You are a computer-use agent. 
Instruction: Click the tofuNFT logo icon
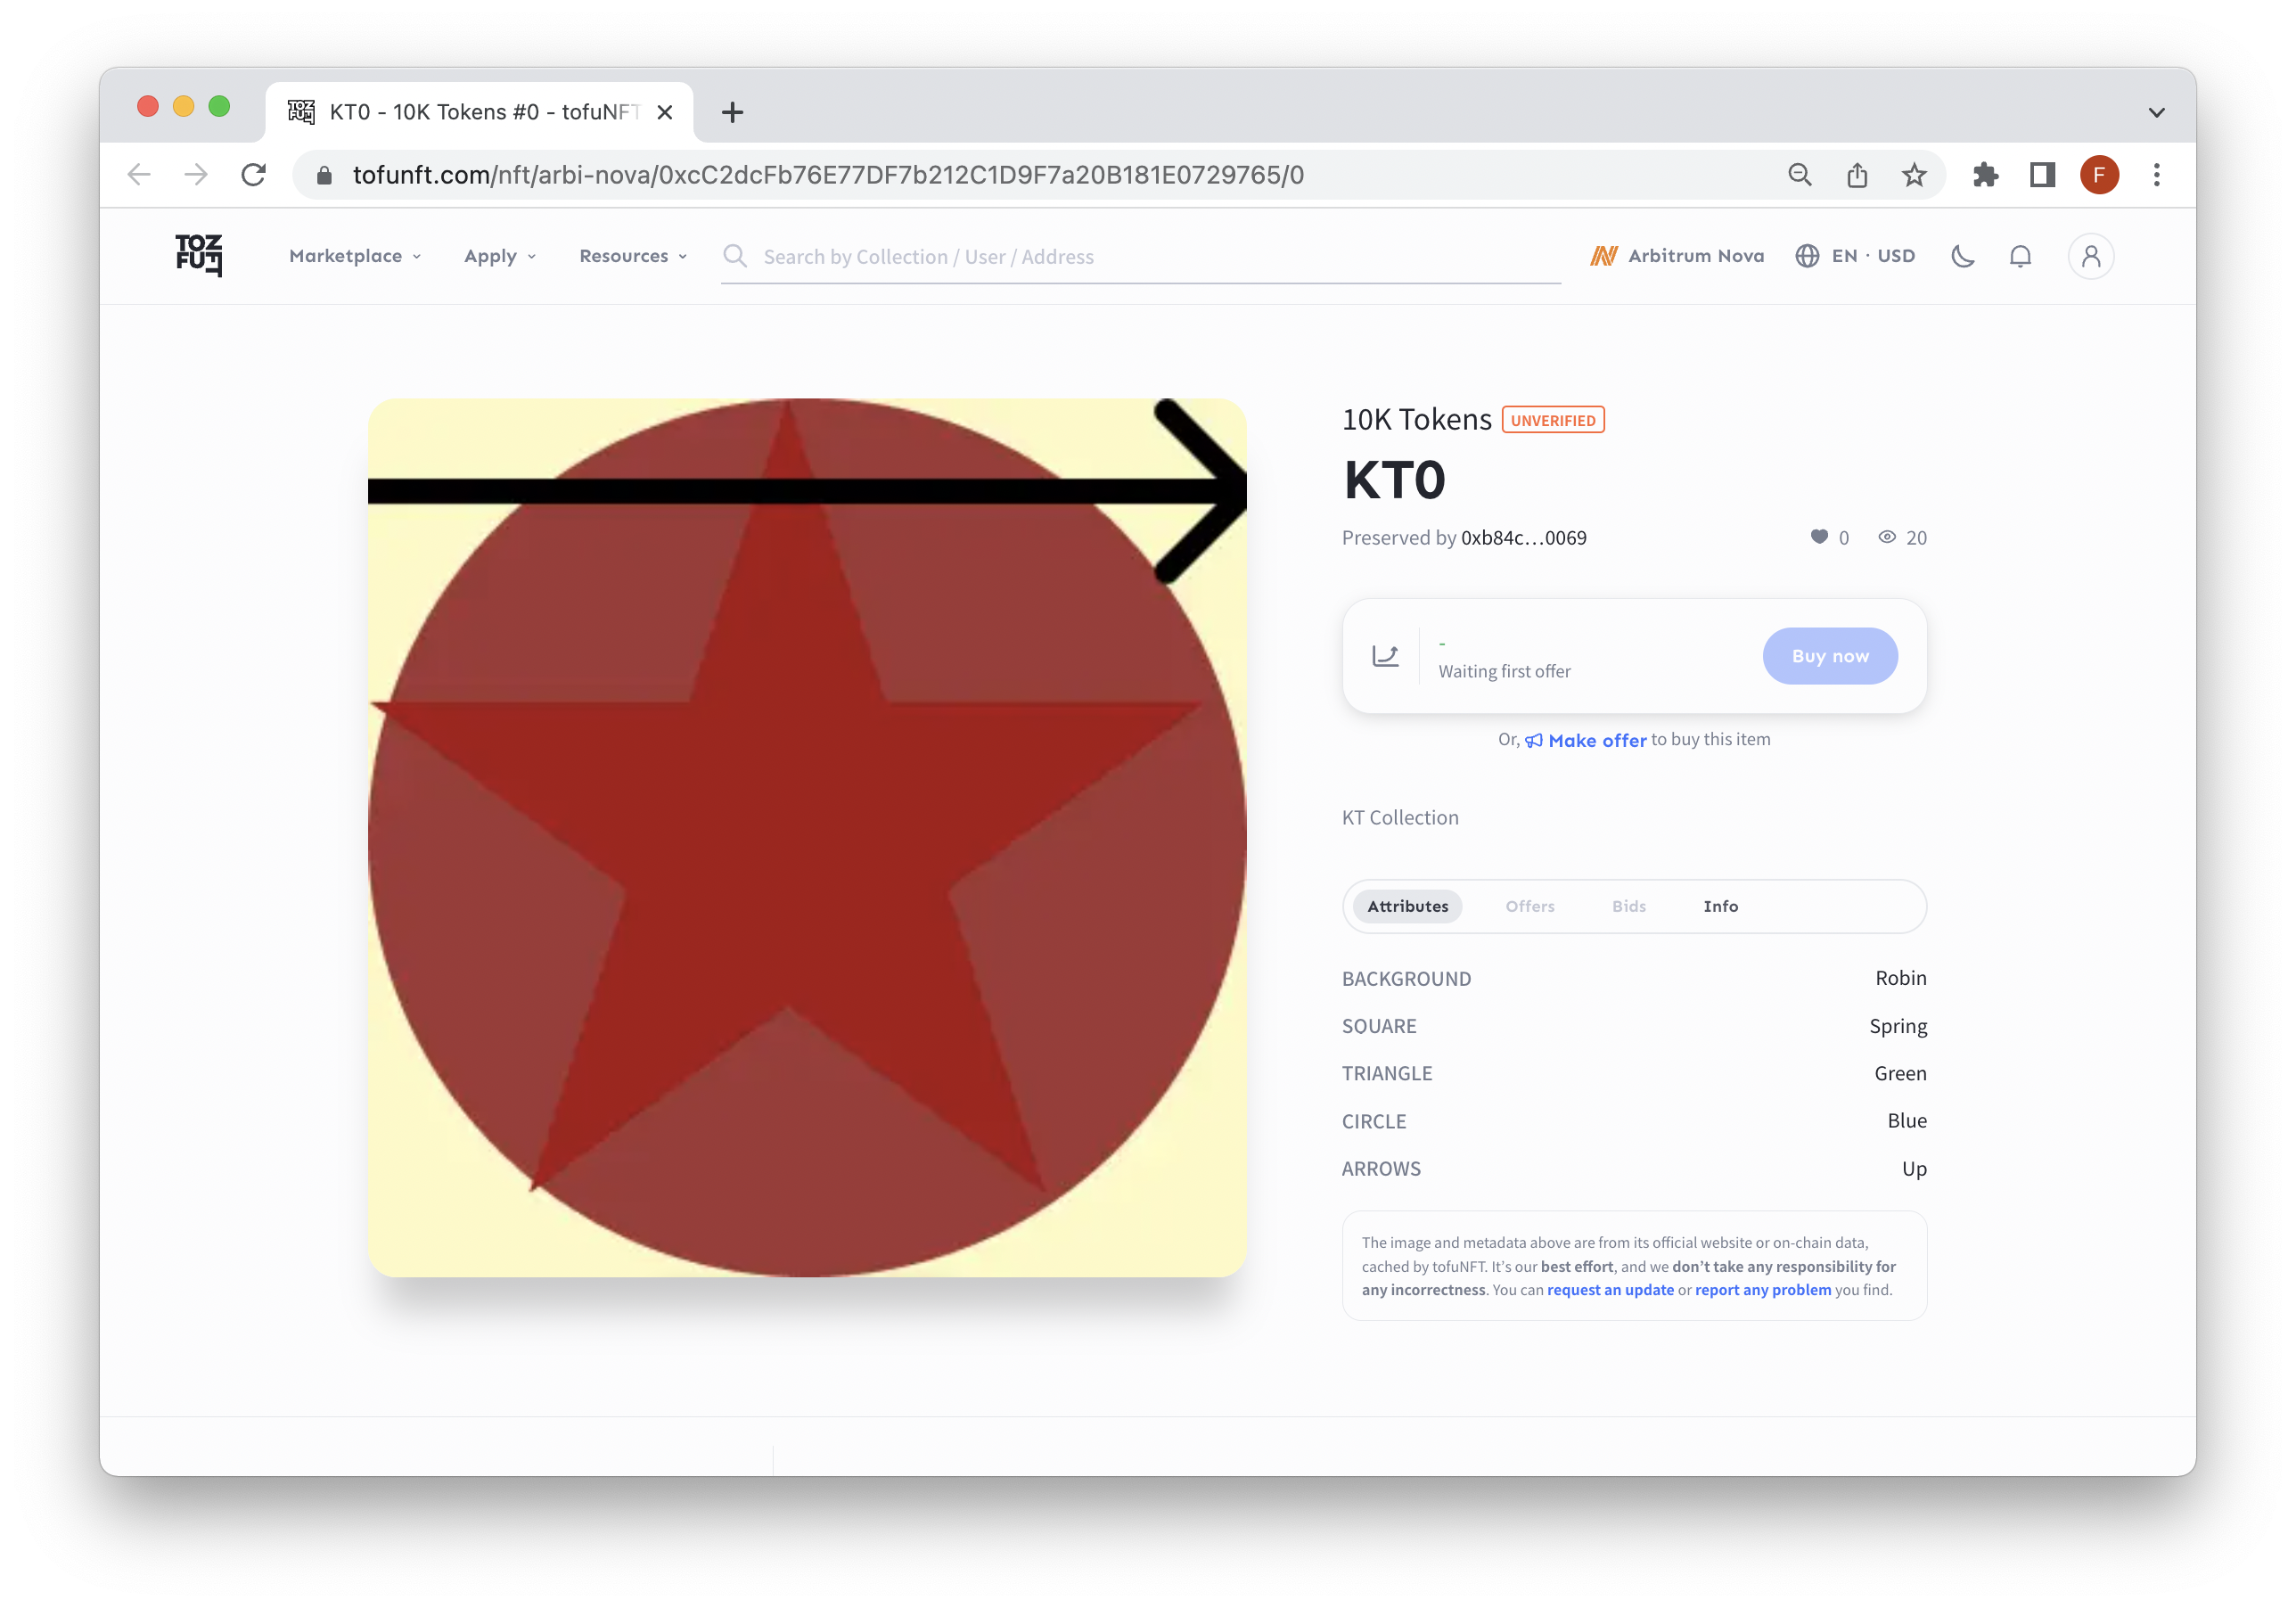(x=198, y=255)
